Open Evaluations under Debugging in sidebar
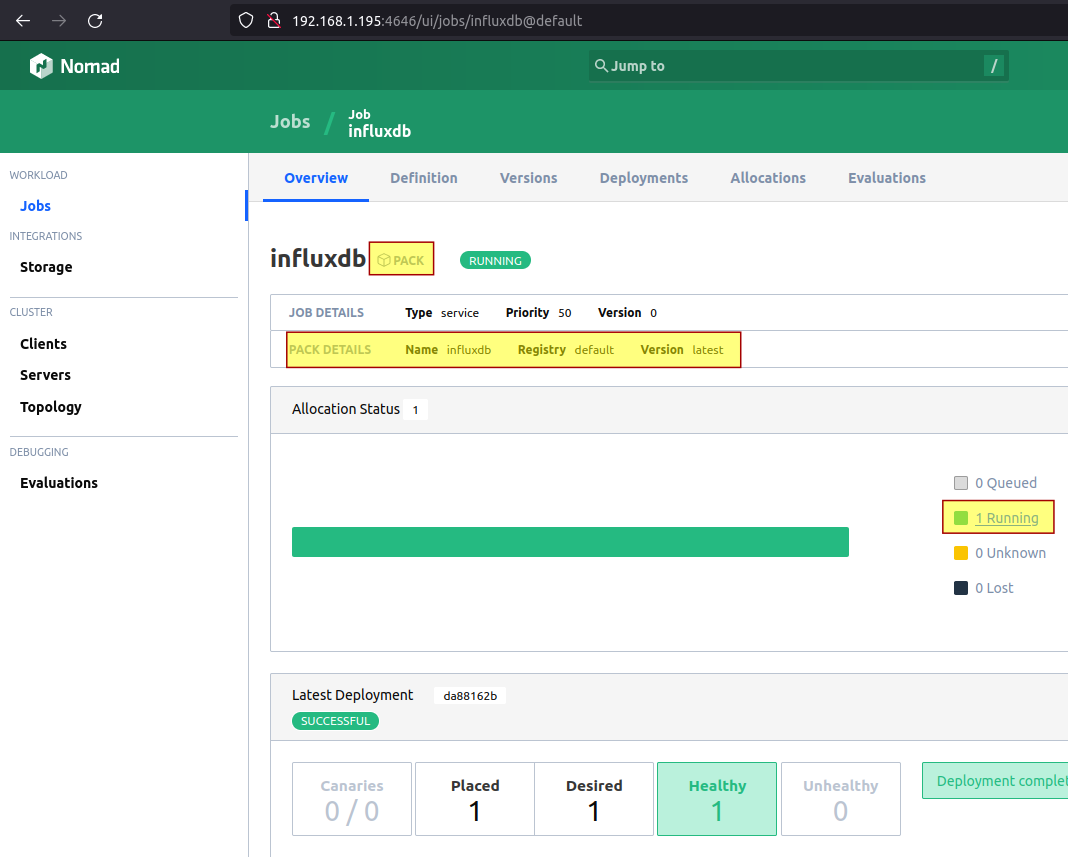 59,483
